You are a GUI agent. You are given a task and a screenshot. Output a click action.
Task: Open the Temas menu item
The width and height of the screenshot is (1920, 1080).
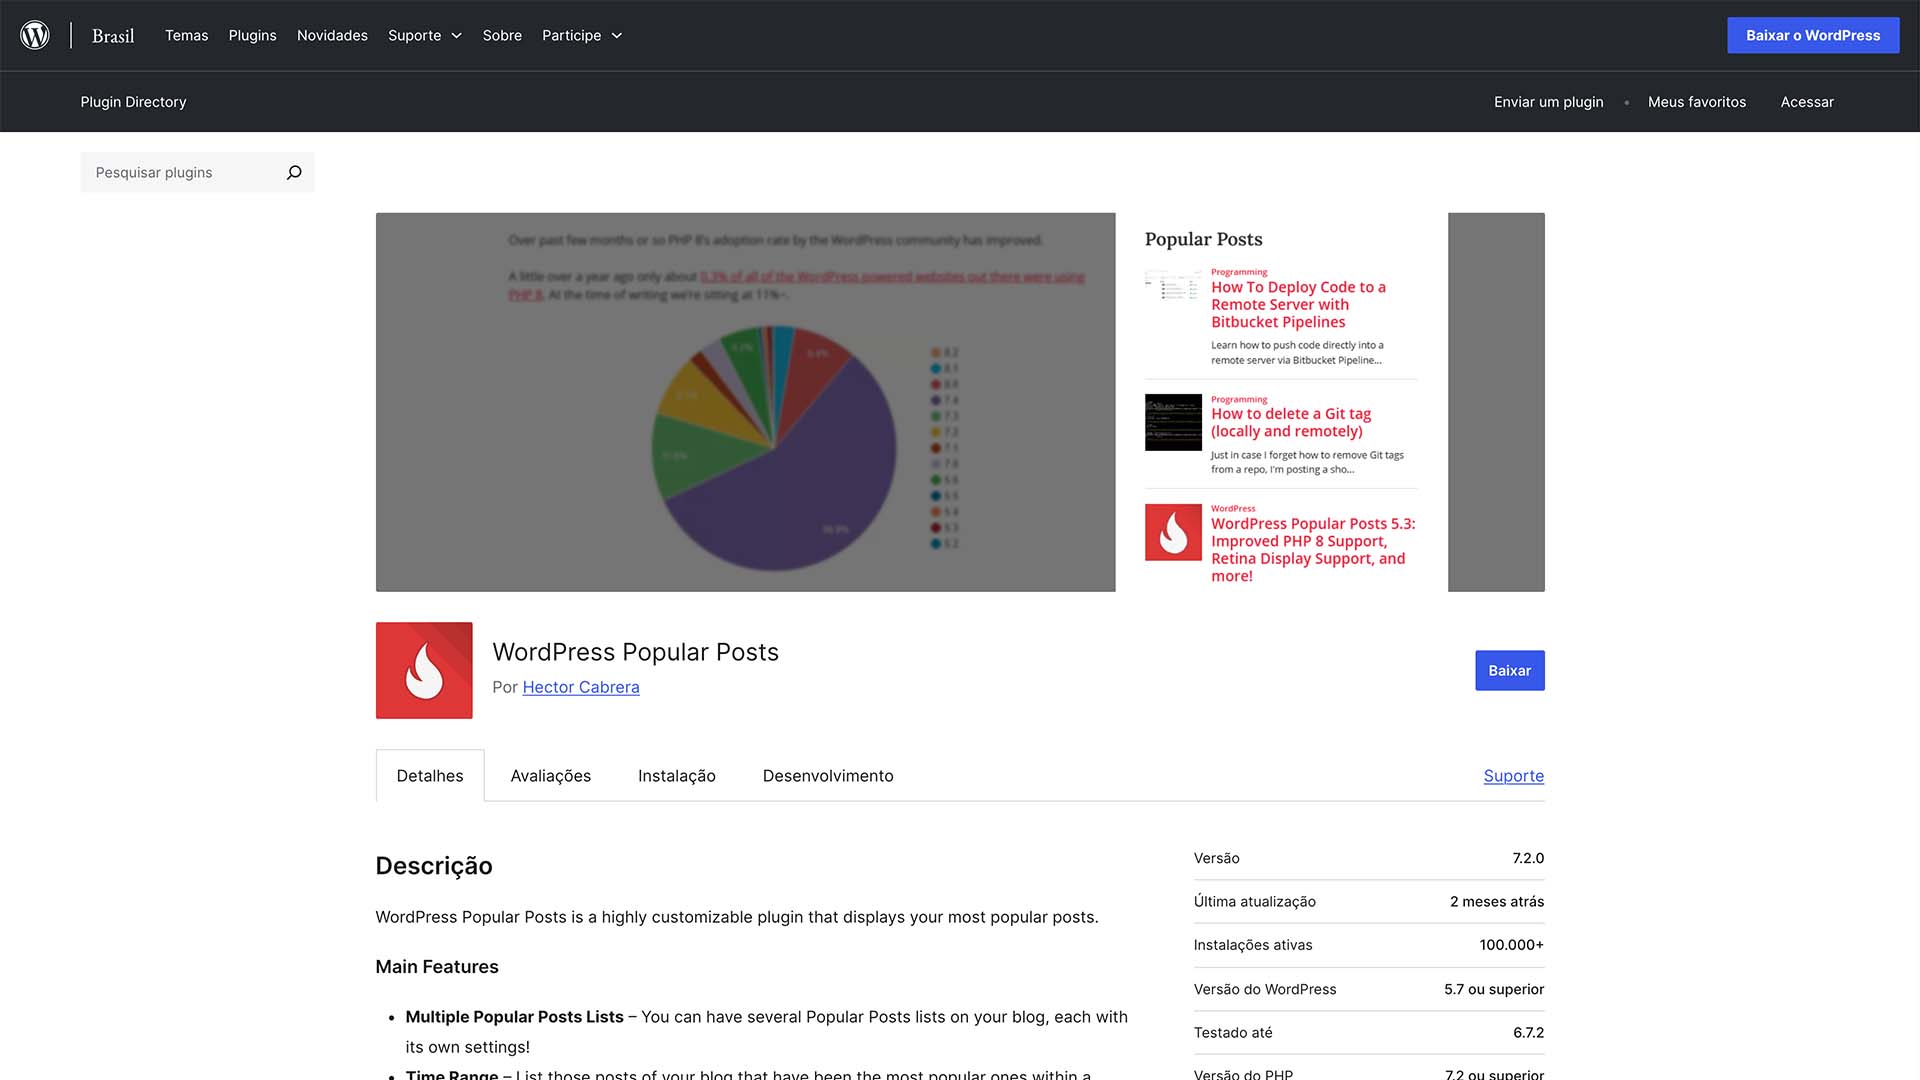[x=187, y=35]
